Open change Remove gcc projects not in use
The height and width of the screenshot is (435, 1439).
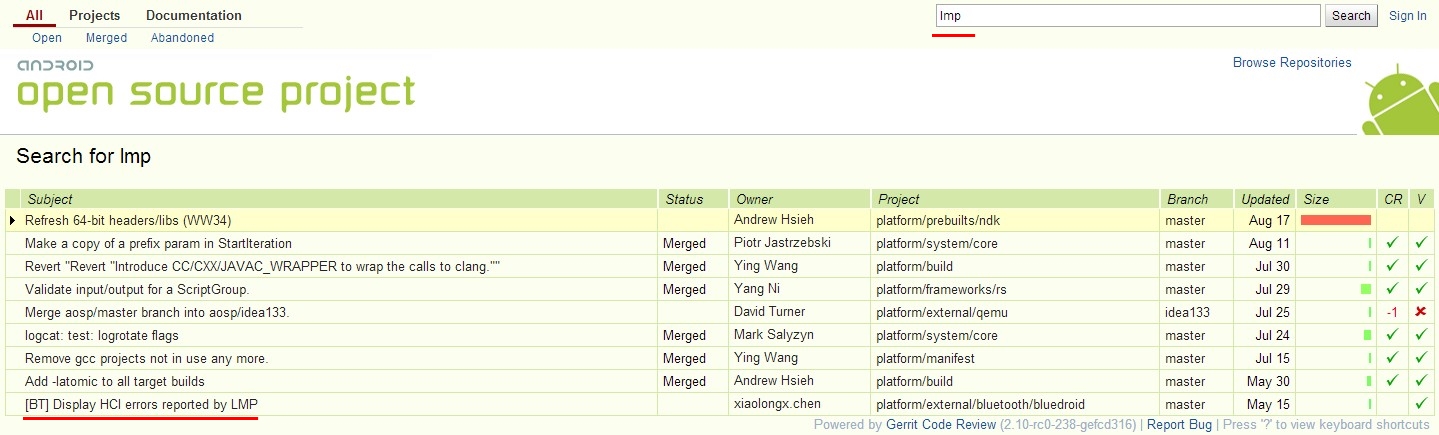coord(147,358)
